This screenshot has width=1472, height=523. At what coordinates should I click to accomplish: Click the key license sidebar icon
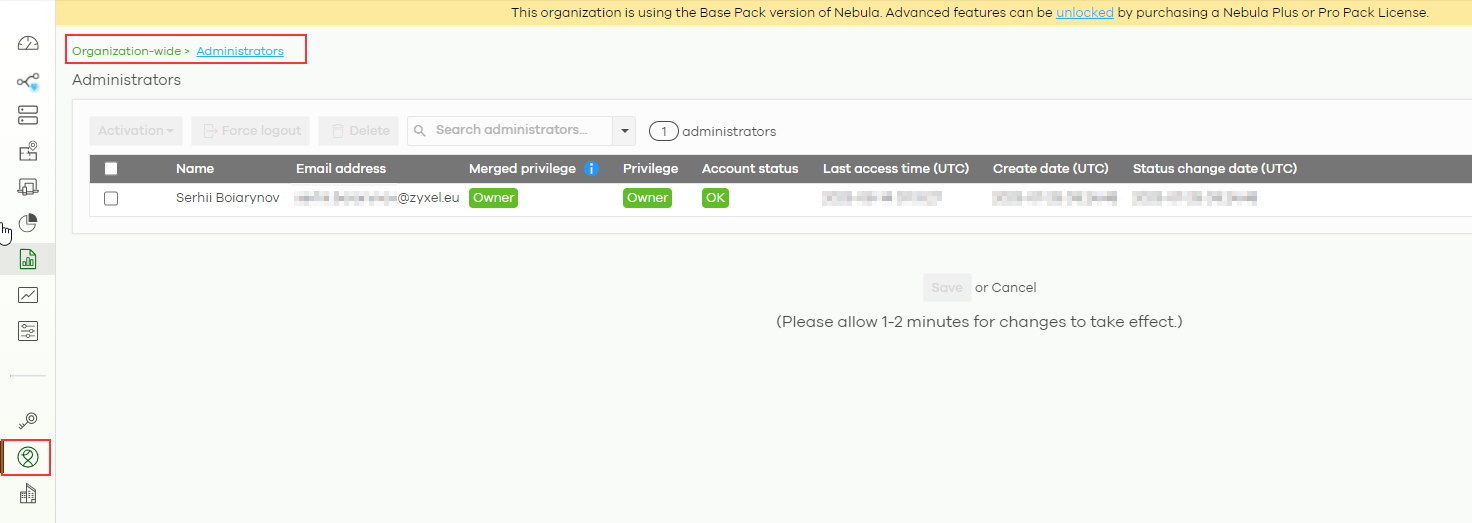coord(28,421)
